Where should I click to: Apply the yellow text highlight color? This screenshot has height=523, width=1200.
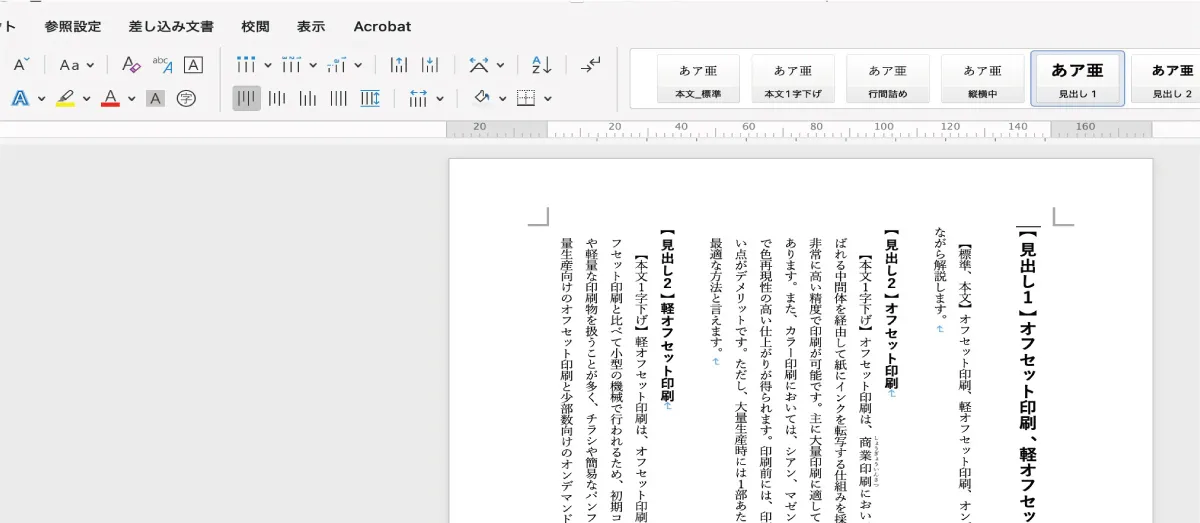(x=65, y=98)
